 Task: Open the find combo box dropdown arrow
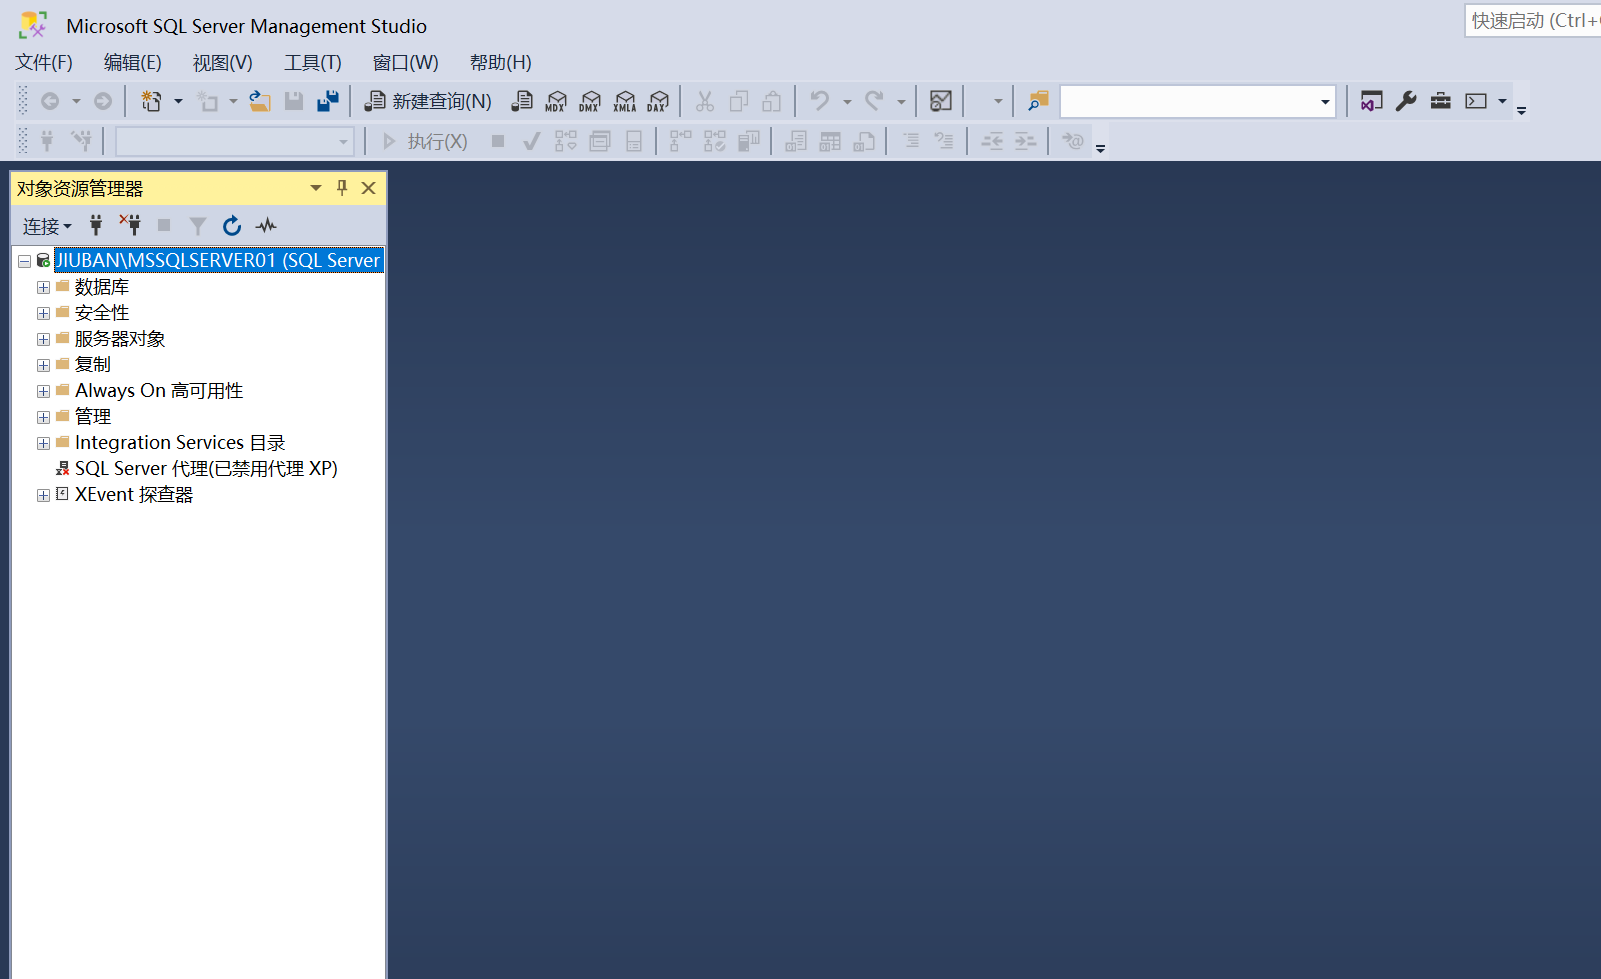point(1325,102)
